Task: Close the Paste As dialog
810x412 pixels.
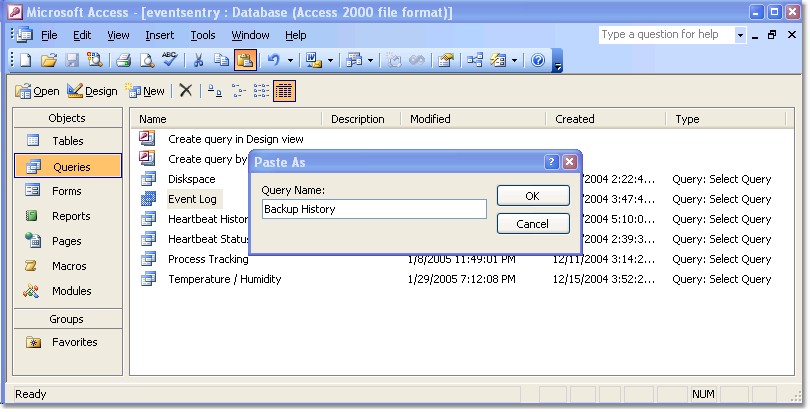Action: click(569, 162)
